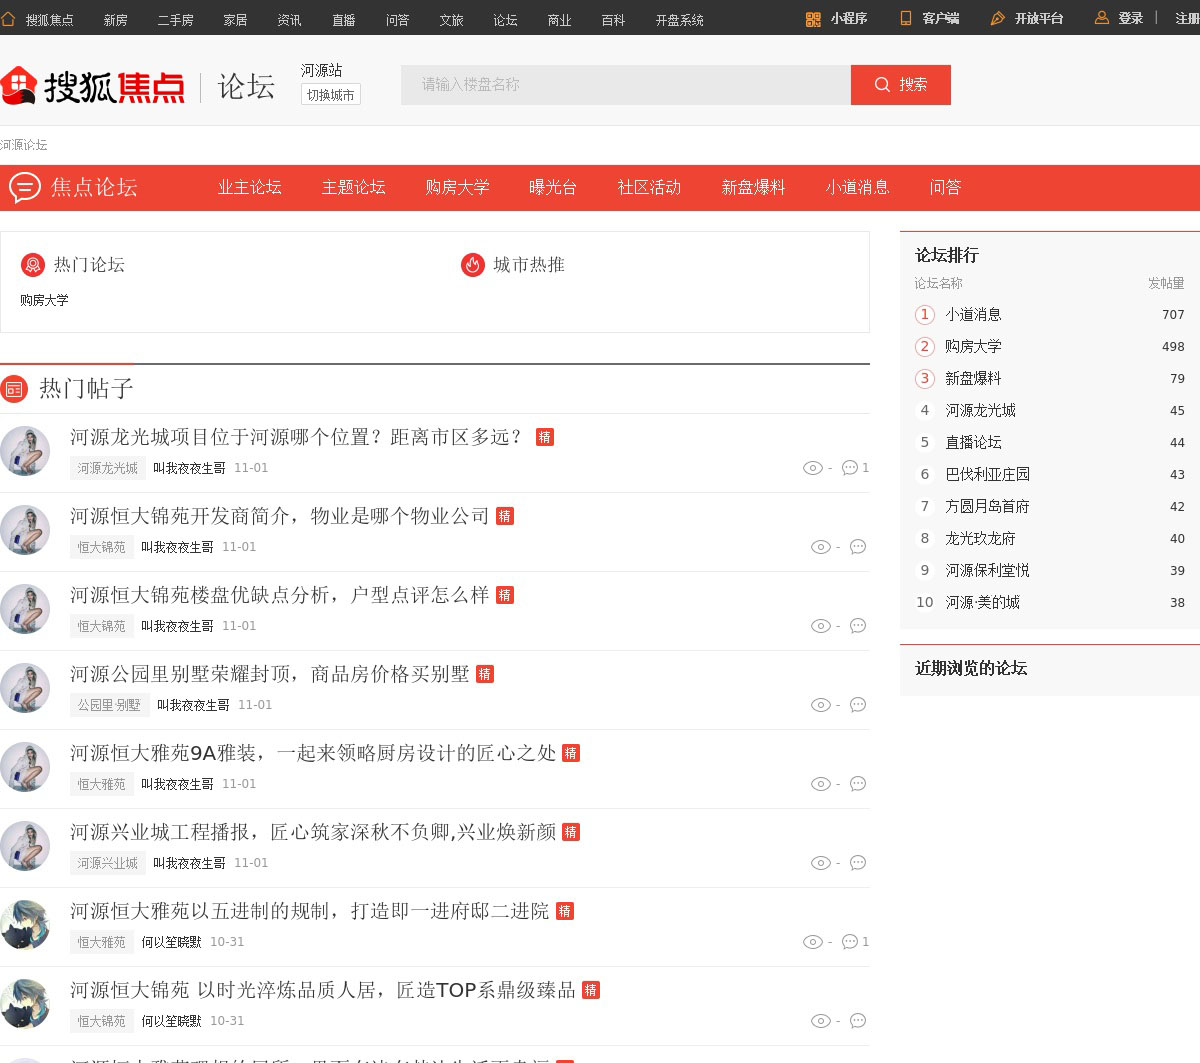Open the 小程序 QR code icon
This screenshot has width=1200, height=1063.
pos(813,19)
